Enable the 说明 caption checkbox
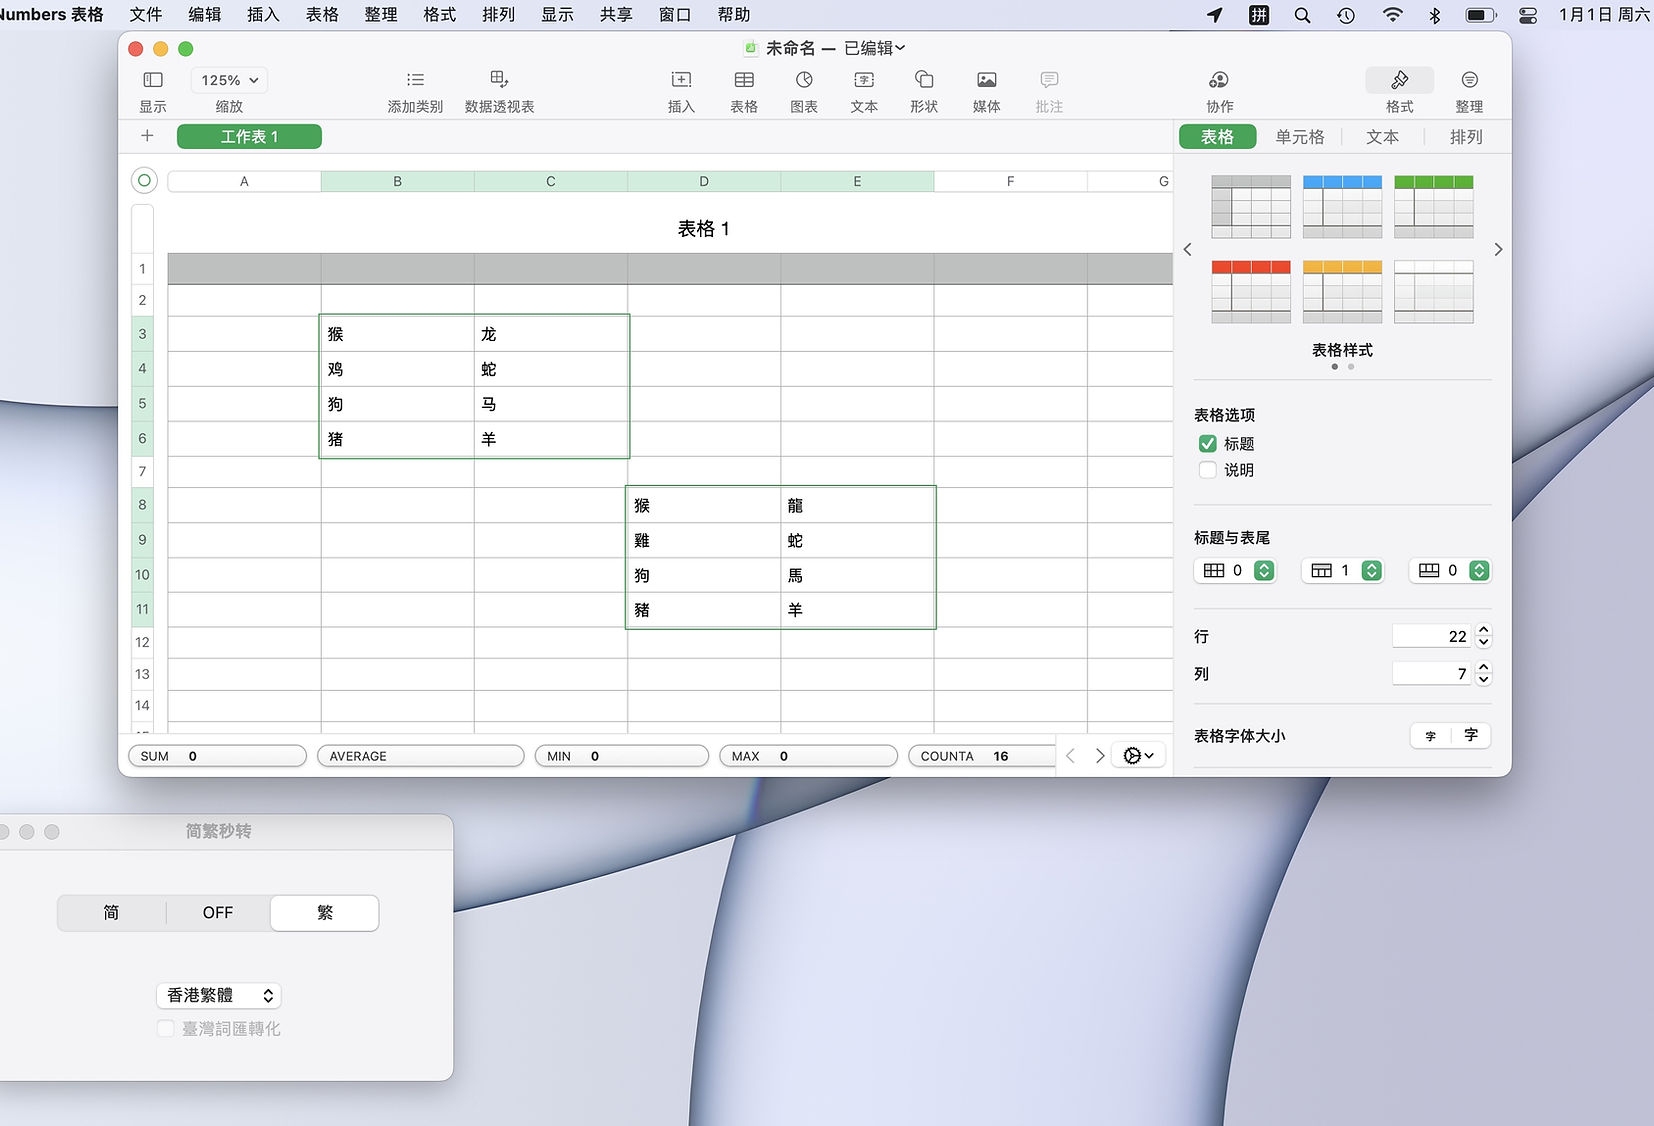This screenshot has height=1126, width=1654. coord(1208,470)
